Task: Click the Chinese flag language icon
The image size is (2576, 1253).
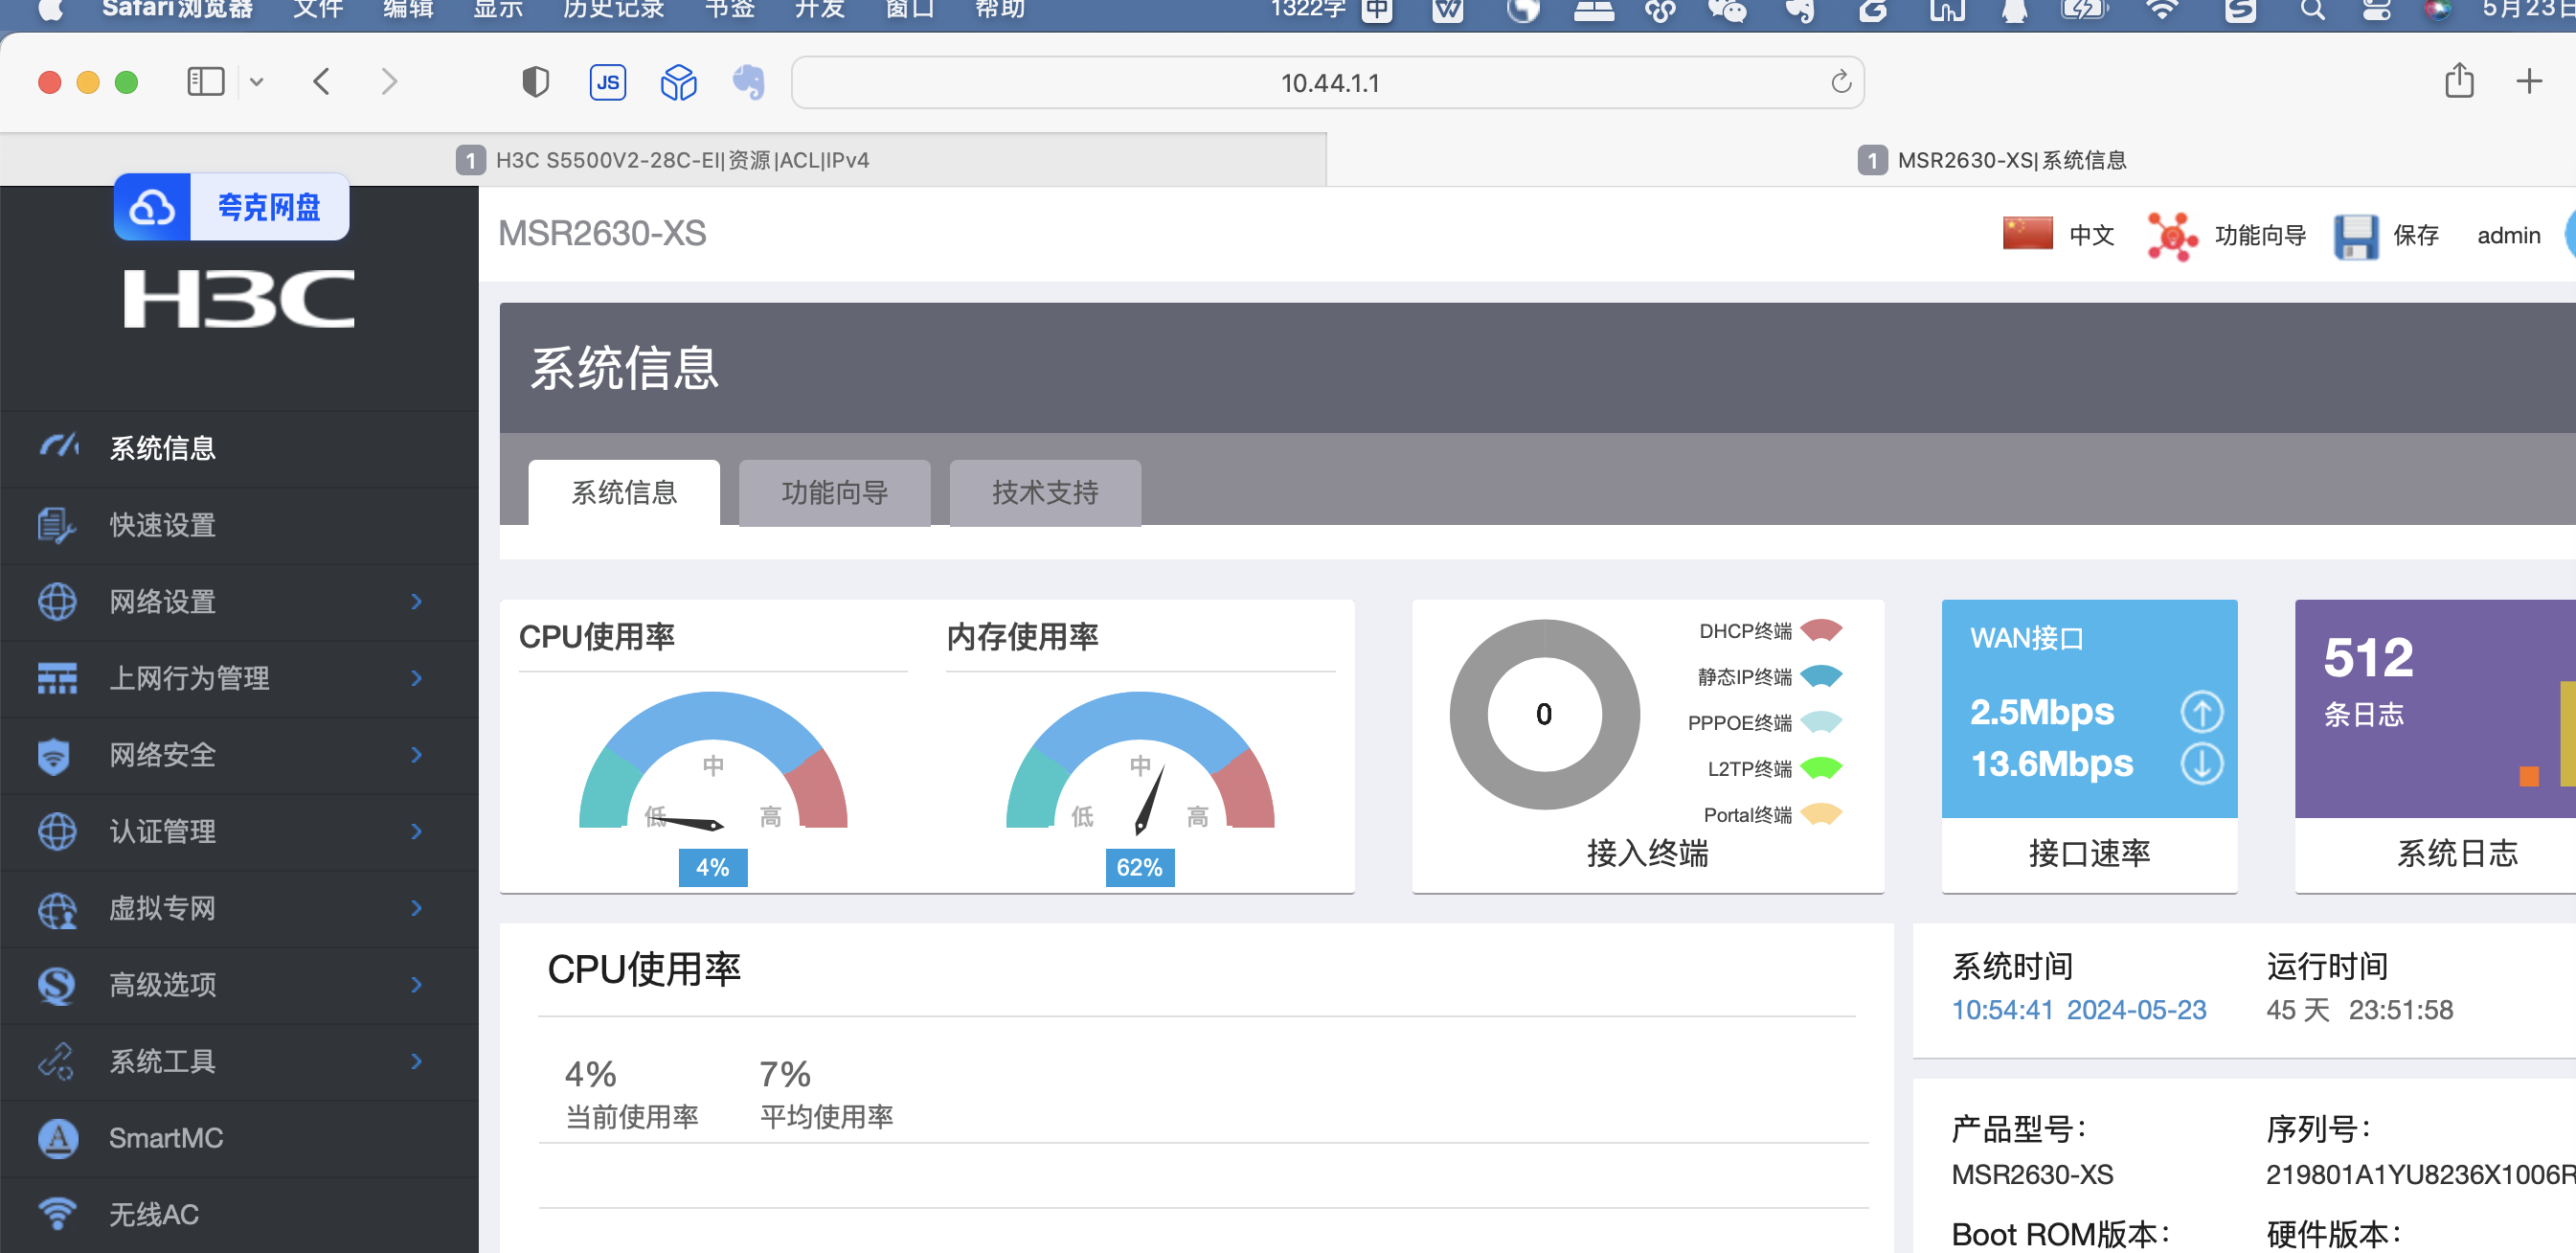Action: 2027,233
